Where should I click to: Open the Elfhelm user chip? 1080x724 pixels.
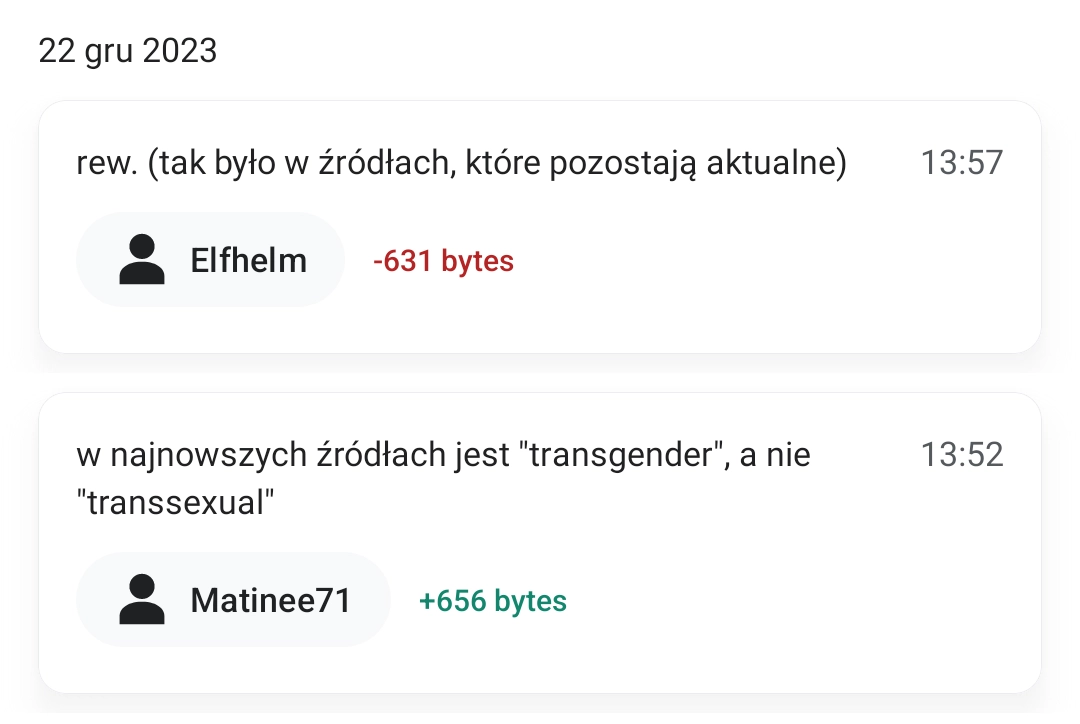210,260
